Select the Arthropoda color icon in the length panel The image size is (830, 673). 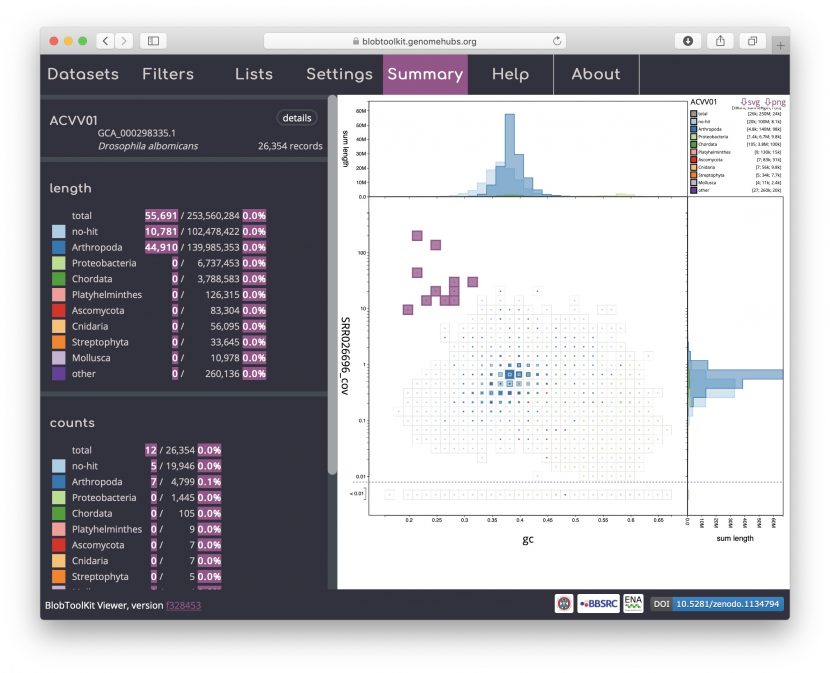click(x=59, y=247)
